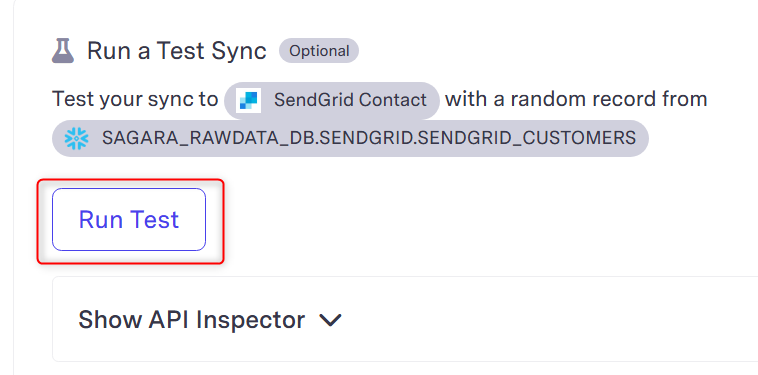The width and height of the screenshot is (758, 375).
Task: Click the word Inspector in the collapsible header
Action: [253, 319]
